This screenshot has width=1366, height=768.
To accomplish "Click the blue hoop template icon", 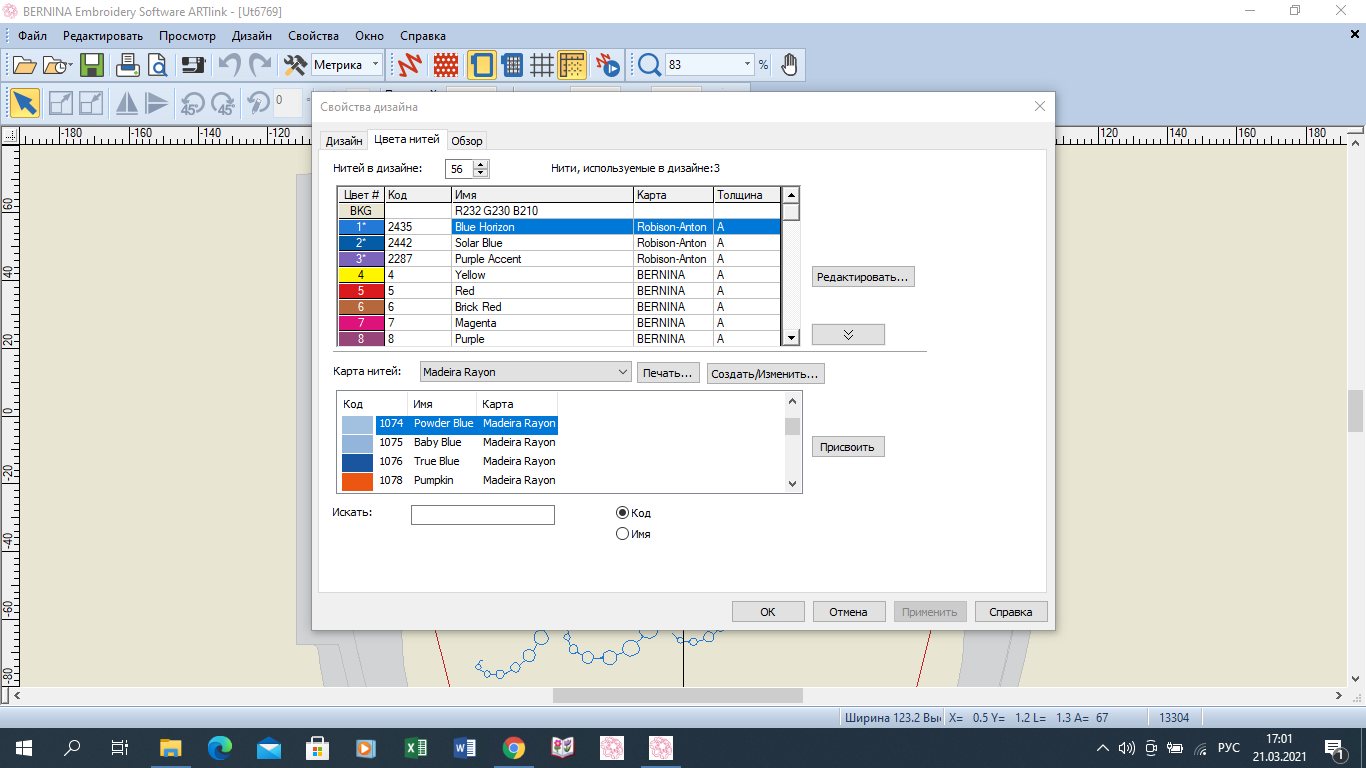I will (512, 65).
